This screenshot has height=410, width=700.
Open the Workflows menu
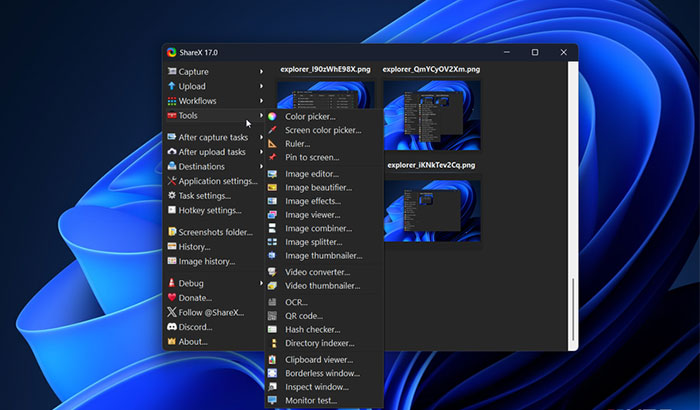pos(215,101)
